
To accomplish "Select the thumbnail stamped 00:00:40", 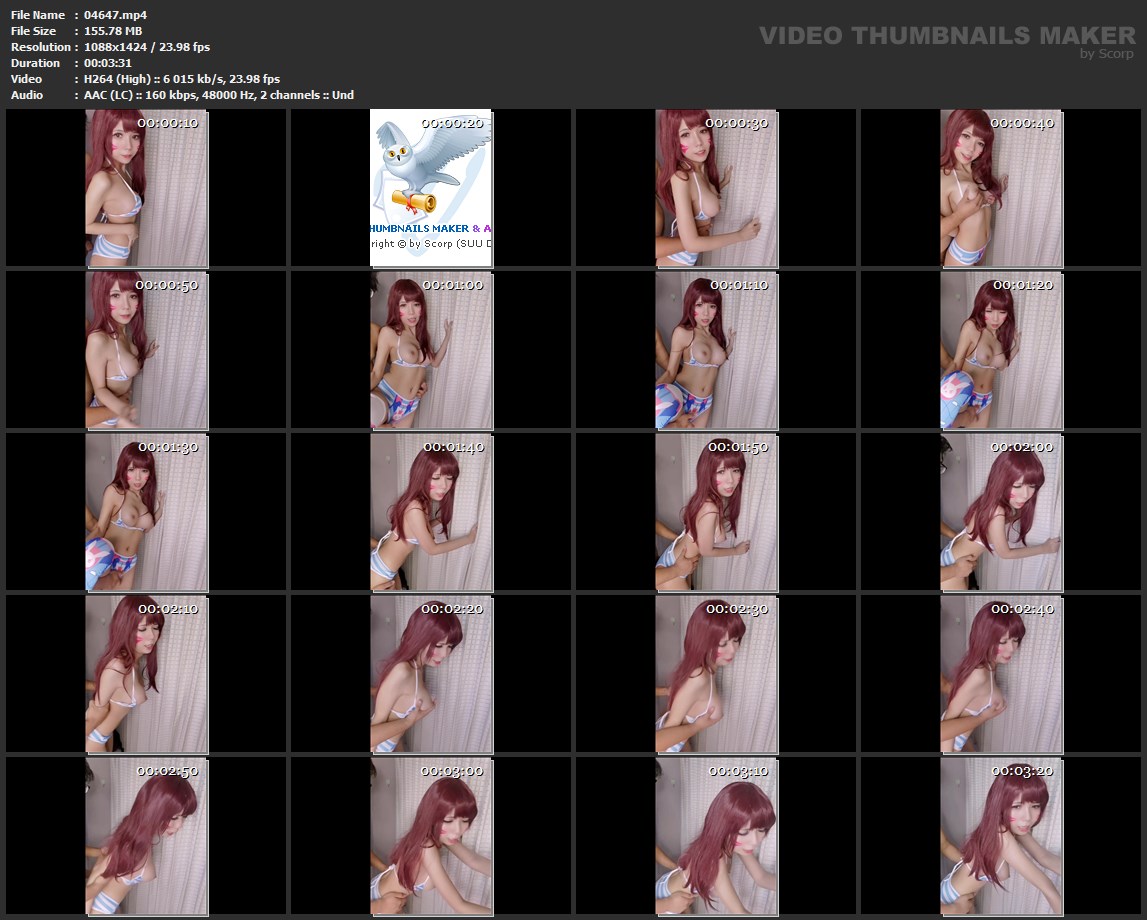I will pyautogui.click(x=1001, y=188).
